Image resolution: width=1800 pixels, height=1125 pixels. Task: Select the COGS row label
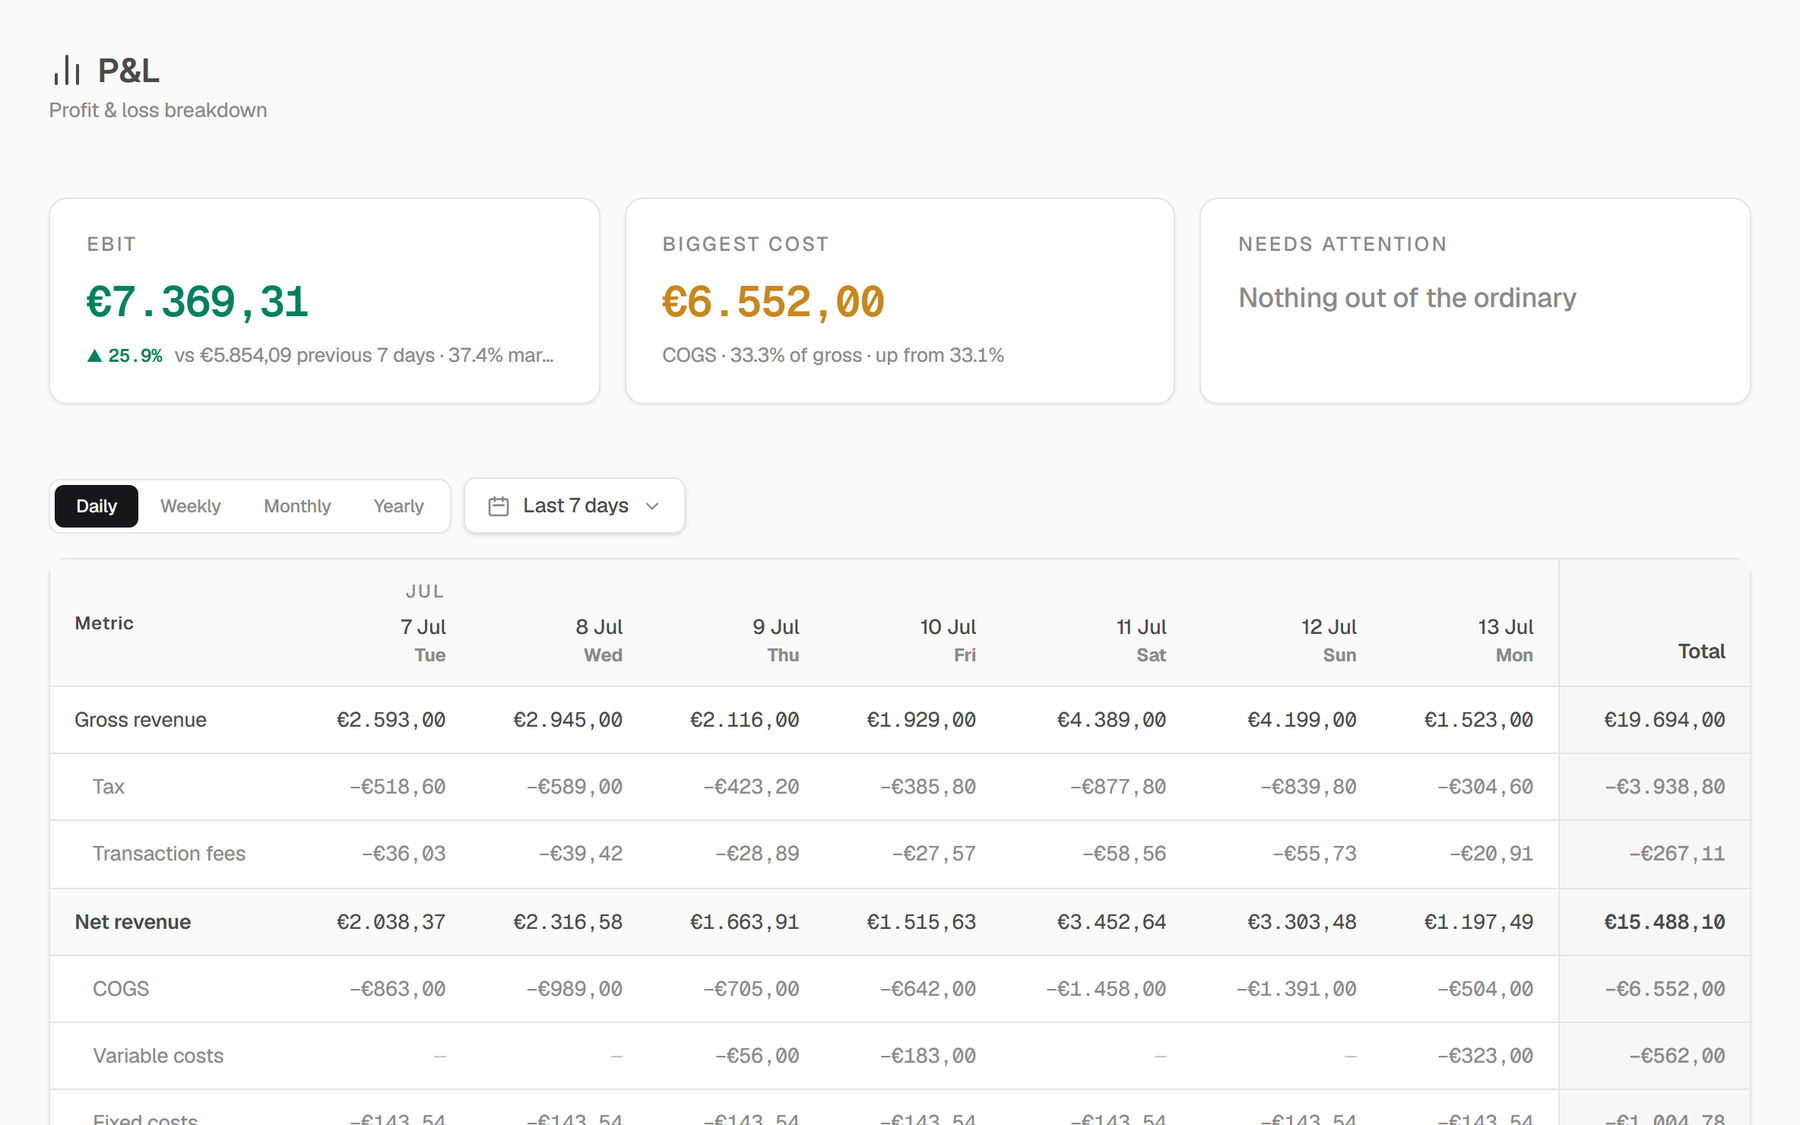pyautogui.click(x=120, y=989)
